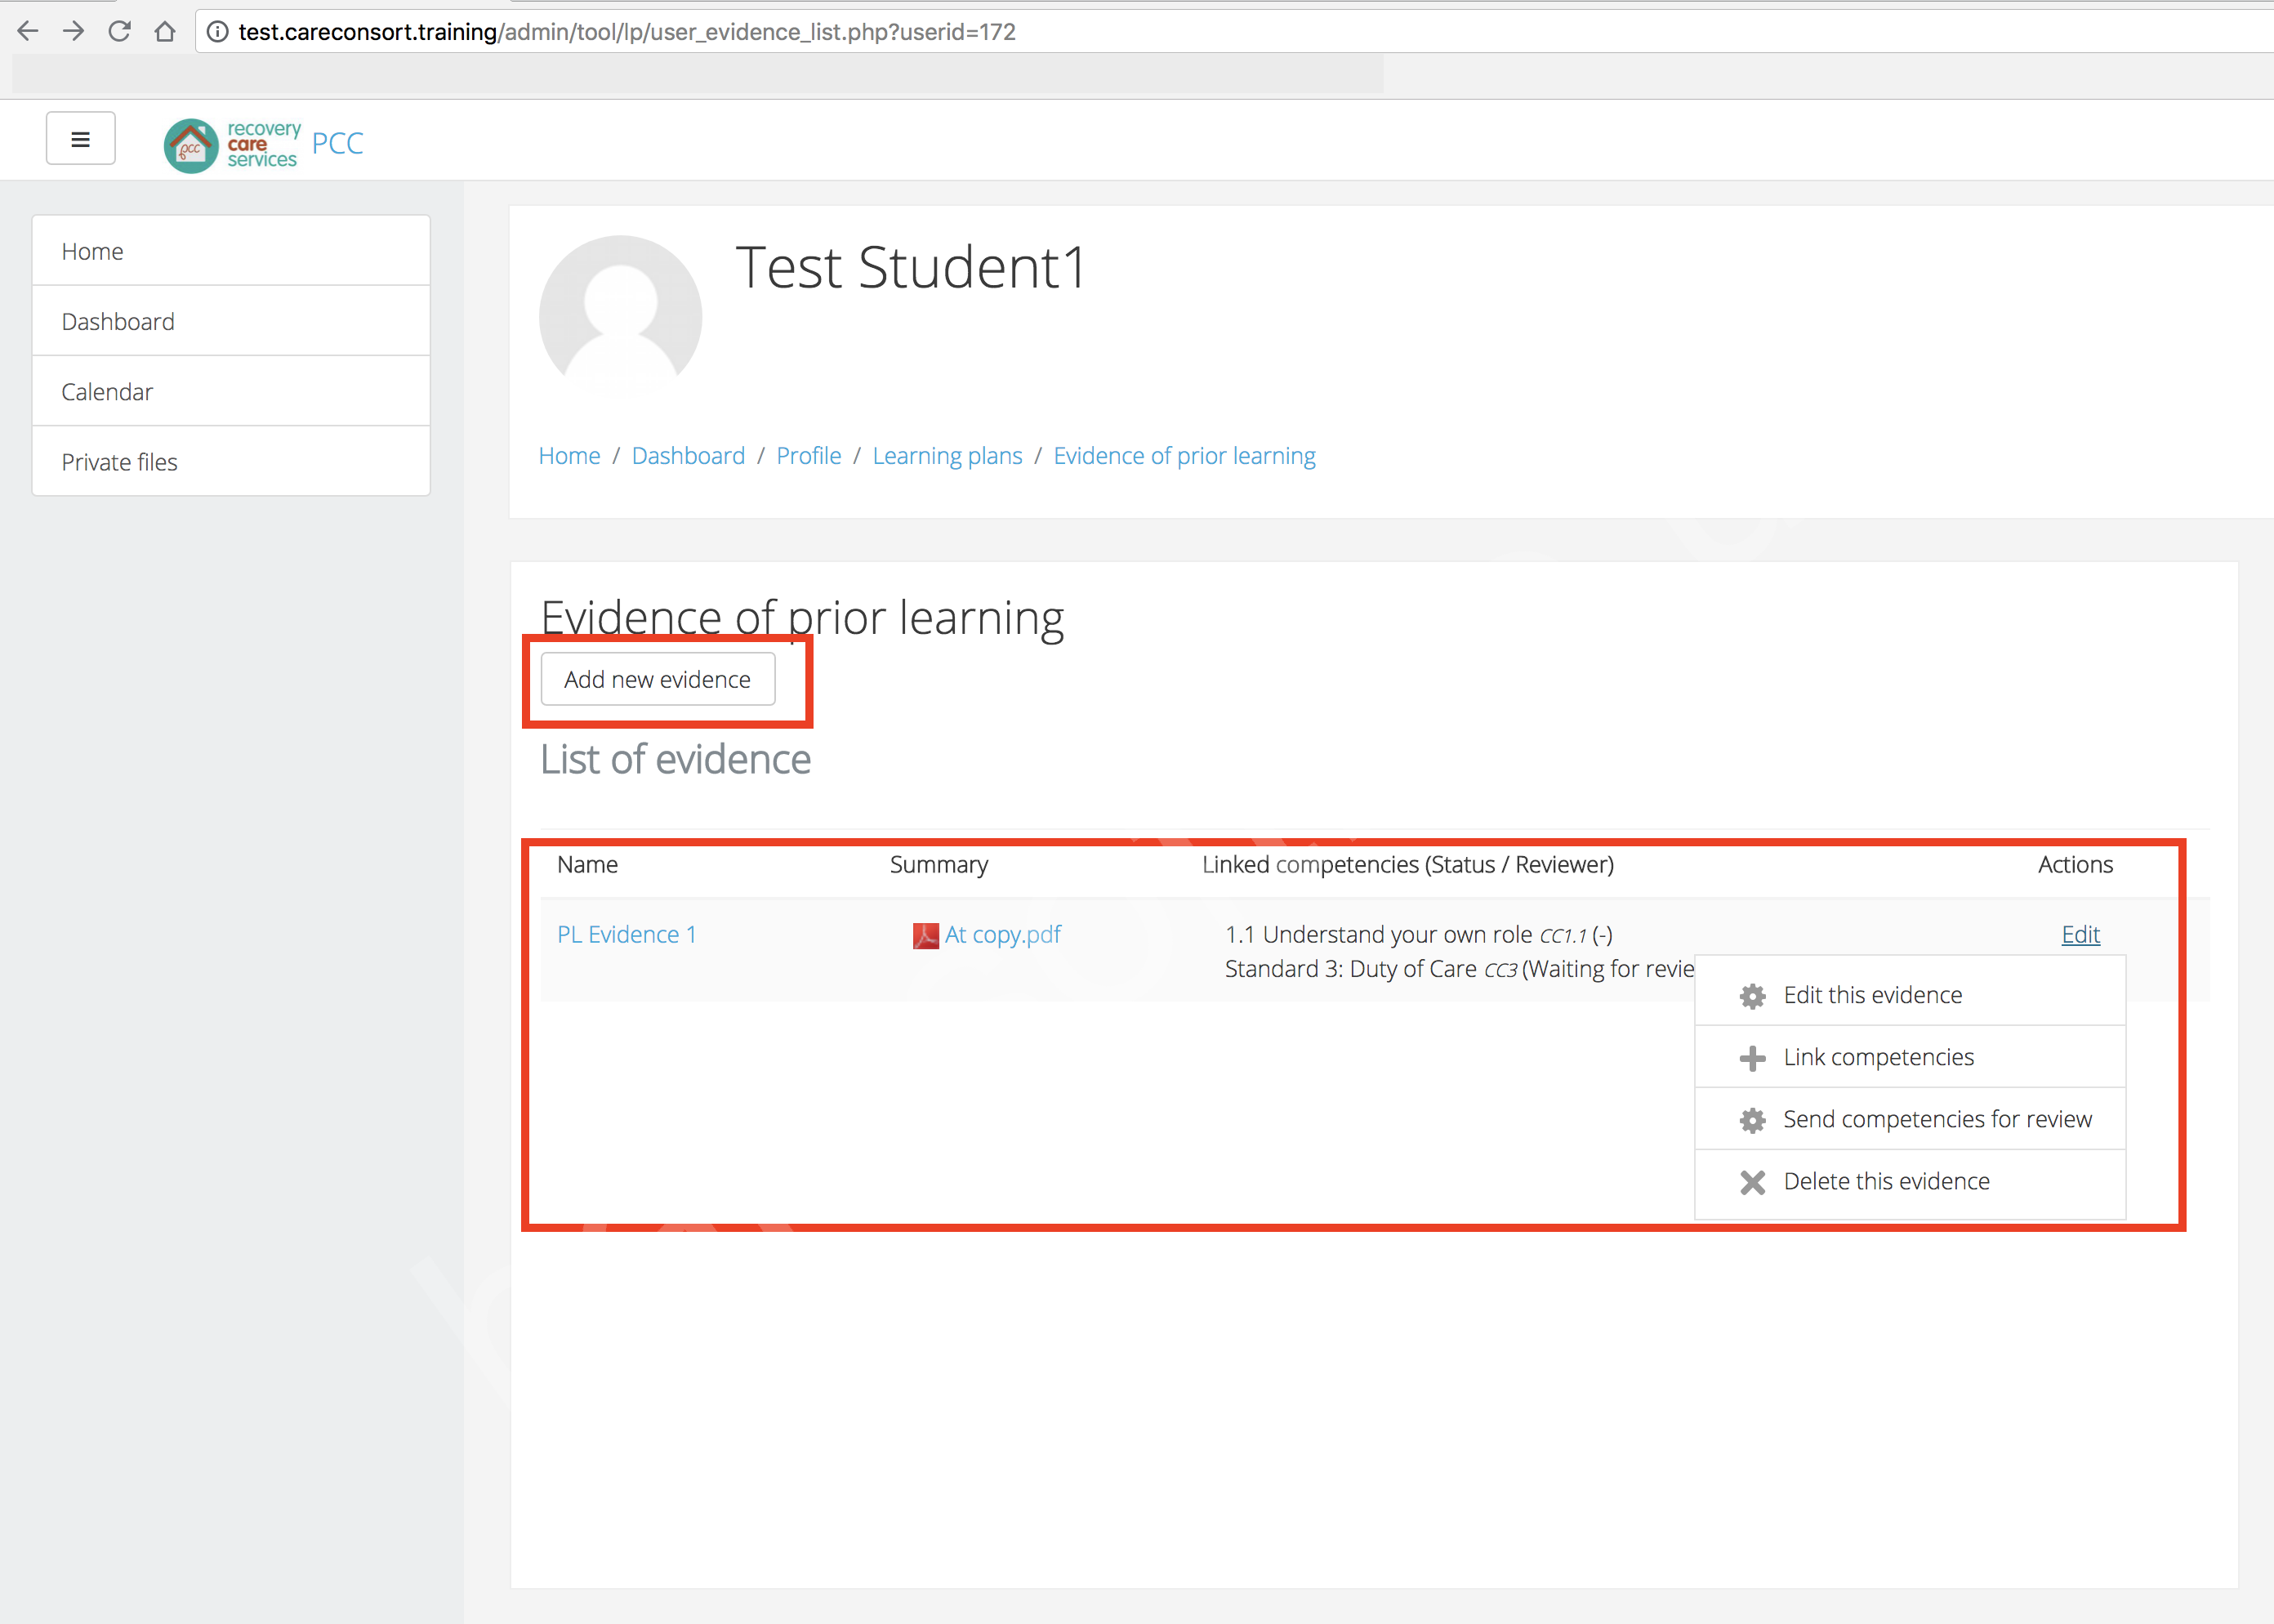View site info icon in address bar
The width and height of the screenshot is (2274, 1624).
tap(216, 32)
